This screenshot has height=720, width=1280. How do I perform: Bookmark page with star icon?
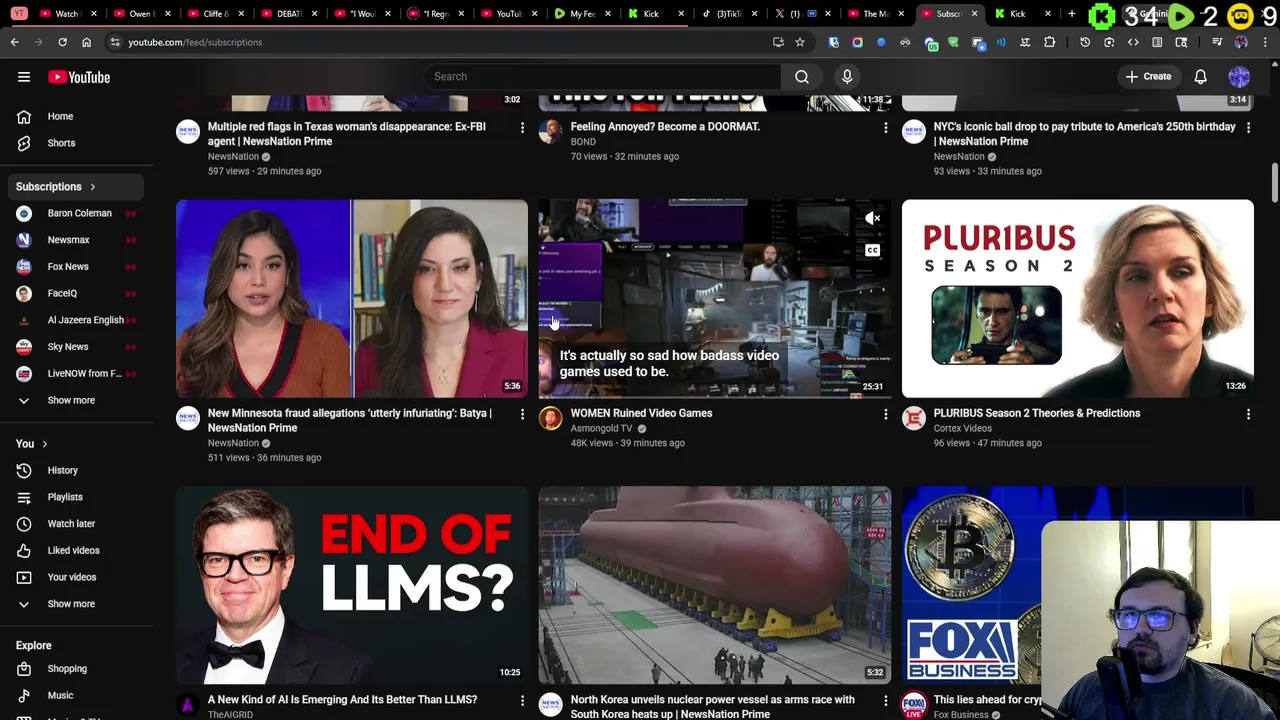point(800,42)
